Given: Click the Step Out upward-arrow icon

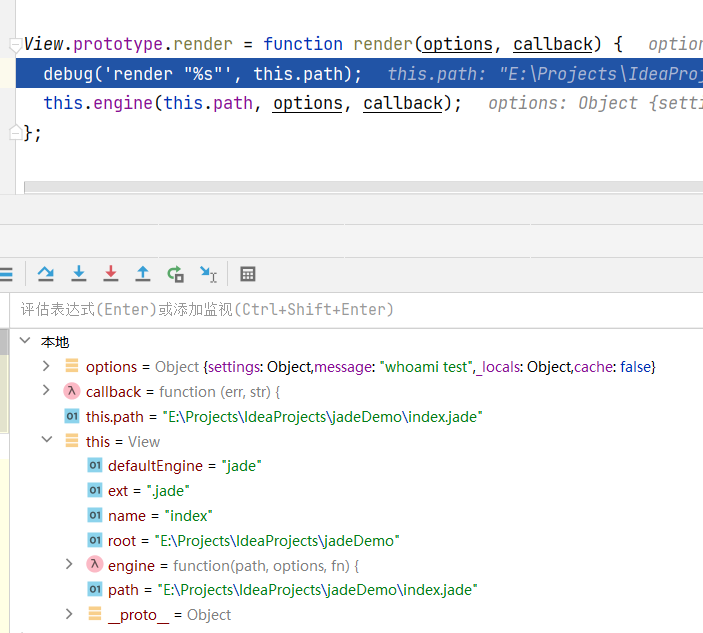Looking at the screenshot, I should click(143, 273).
